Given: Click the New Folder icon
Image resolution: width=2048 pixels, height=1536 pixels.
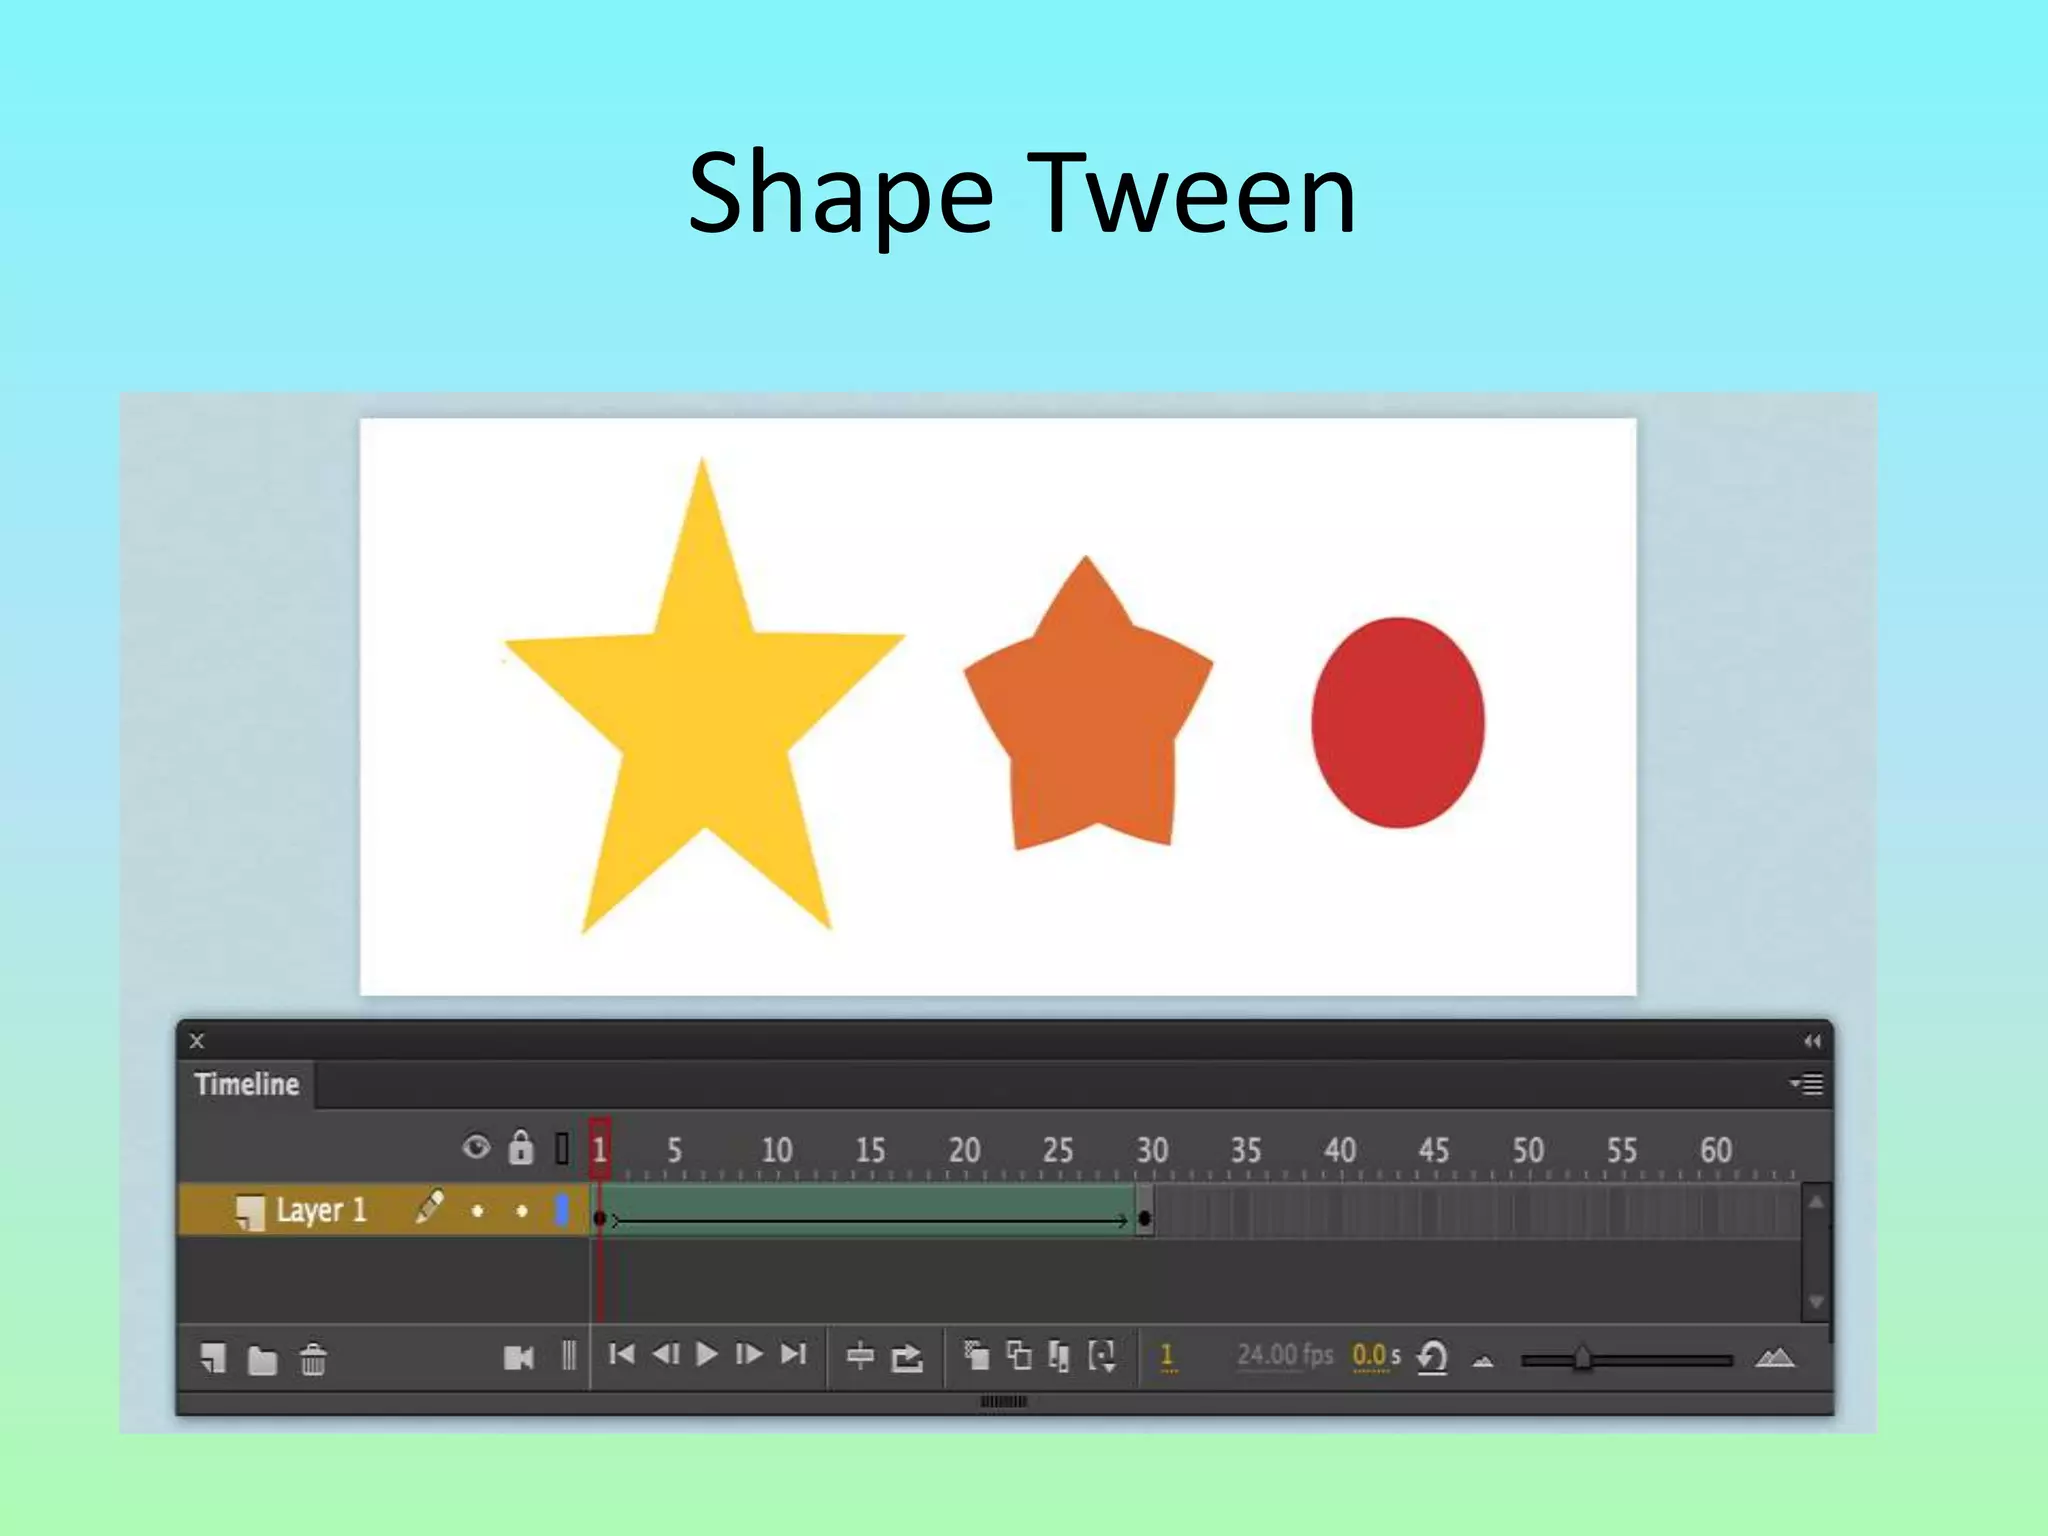Looking at the screenshot, I should click(x=262, y=1360).
